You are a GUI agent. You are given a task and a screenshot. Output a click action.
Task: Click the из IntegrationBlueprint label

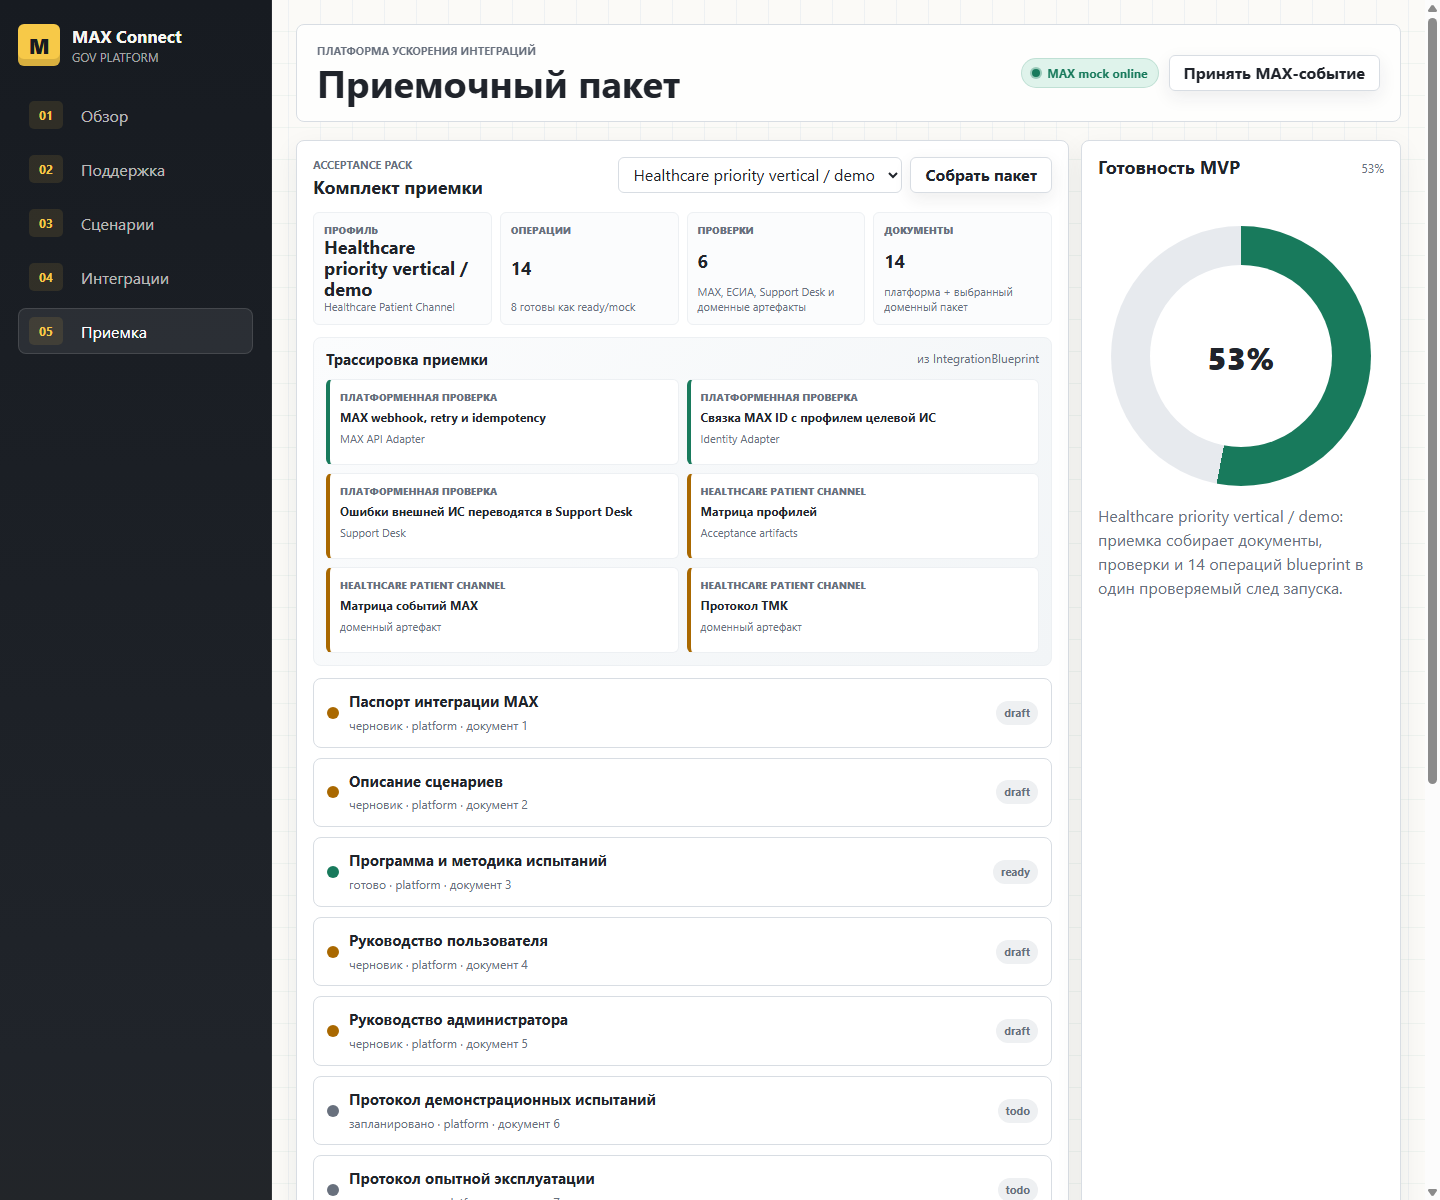(978, 359)
